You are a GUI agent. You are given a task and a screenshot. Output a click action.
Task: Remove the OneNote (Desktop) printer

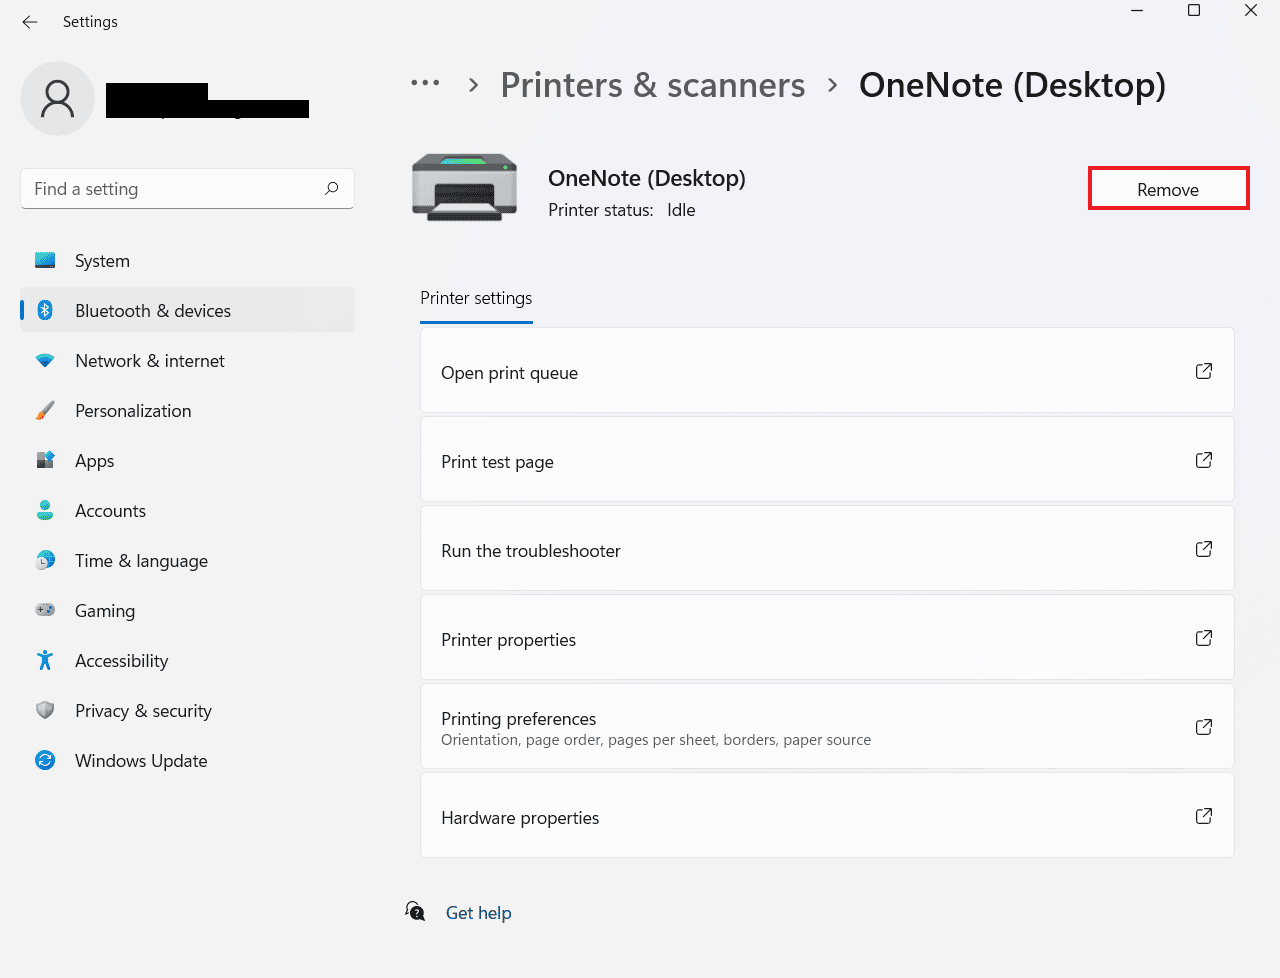[x=1168, y=189]
